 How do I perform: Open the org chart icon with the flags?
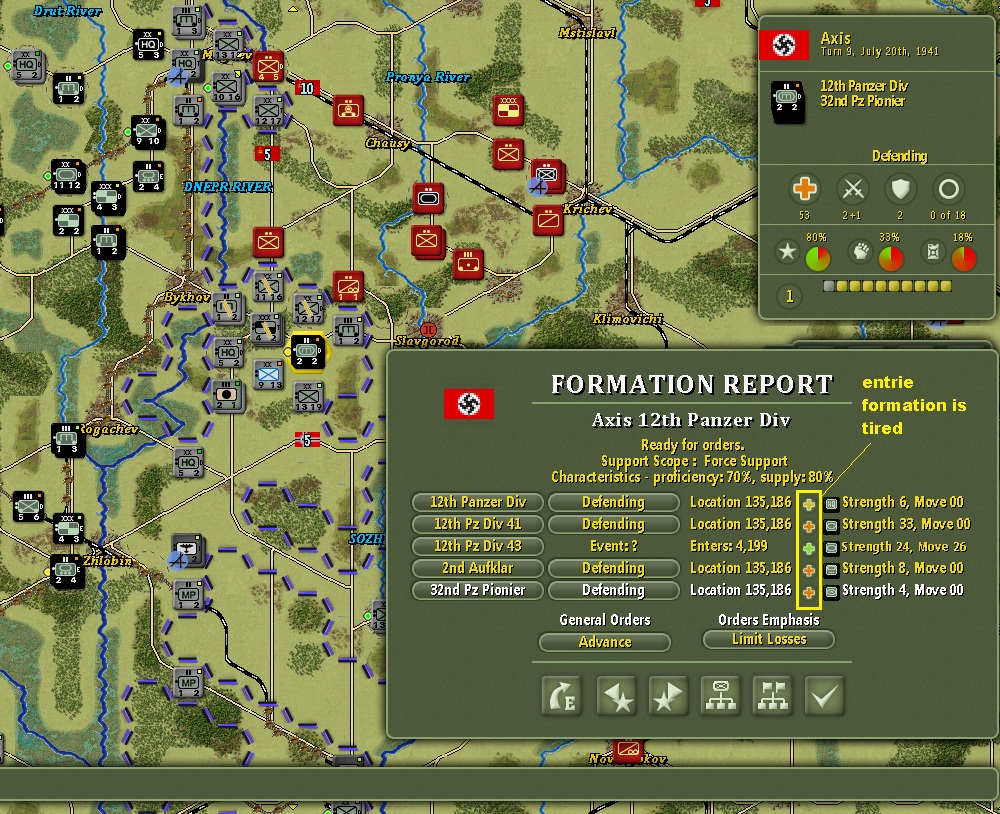click(x=772, y=696)
